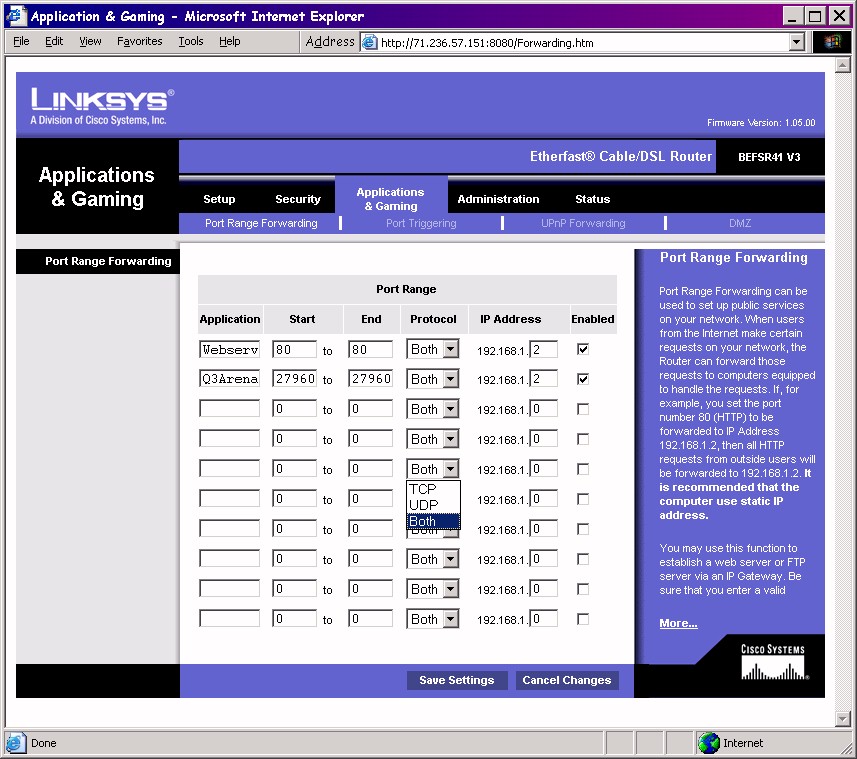Screen dimensions: 857x759
Task: Click the Q3Arena application name field
Action: [x=230, y=379]
